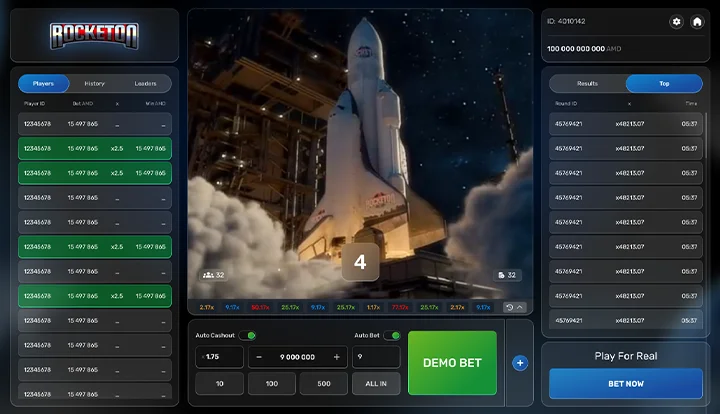Image resolution: width=720 pixels, height=414 pixels.
Task: Click the Time column header
Action: pyautogui.click(x=691, y=104)
